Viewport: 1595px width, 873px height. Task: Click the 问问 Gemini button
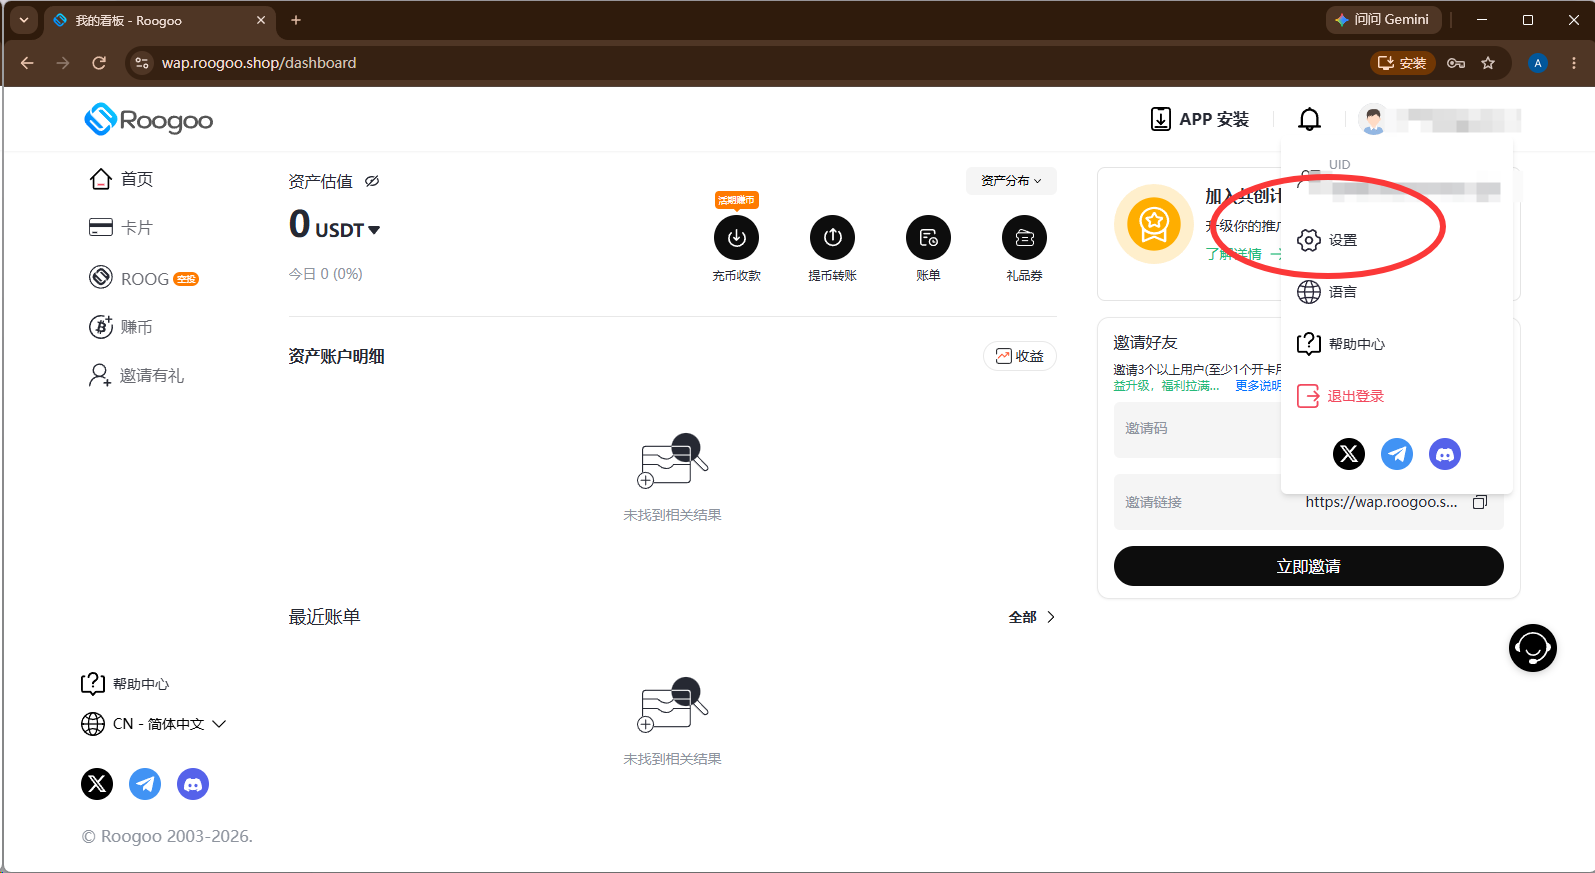[1383, 20]
